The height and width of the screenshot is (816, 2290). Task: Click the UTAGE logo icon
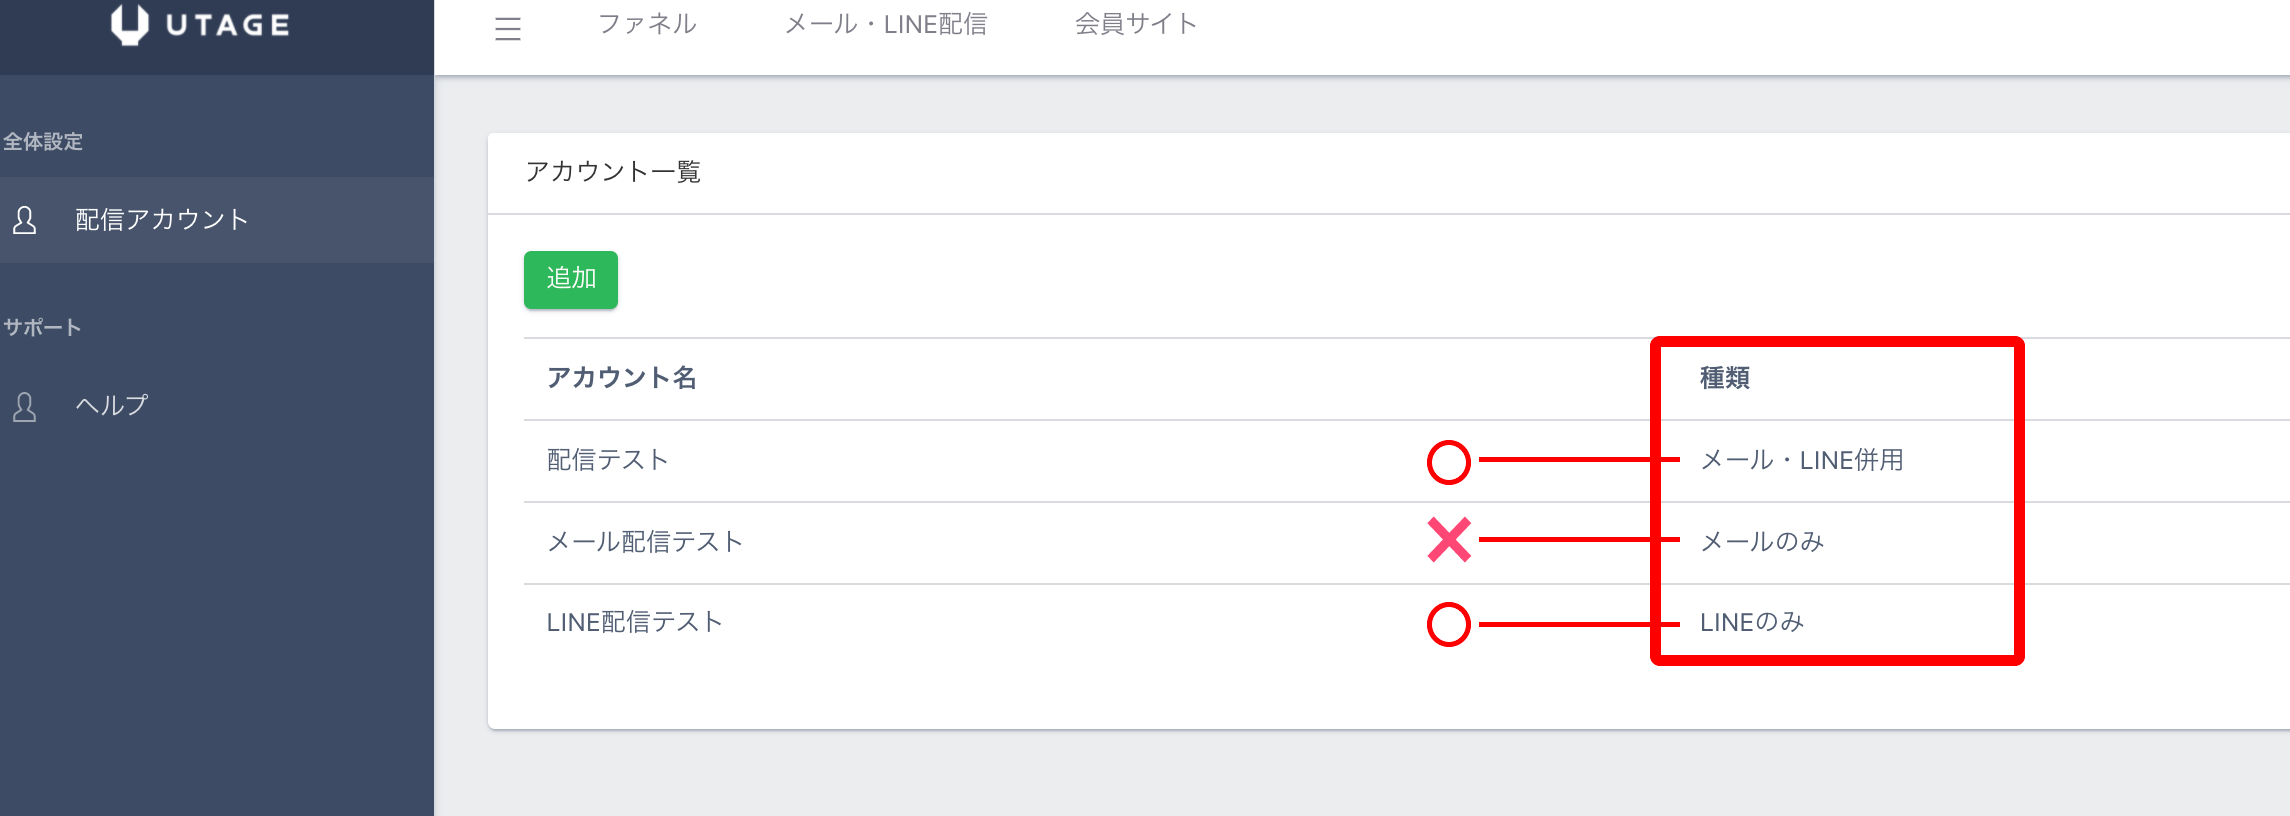pyautogui.click(x=130, y=24)
